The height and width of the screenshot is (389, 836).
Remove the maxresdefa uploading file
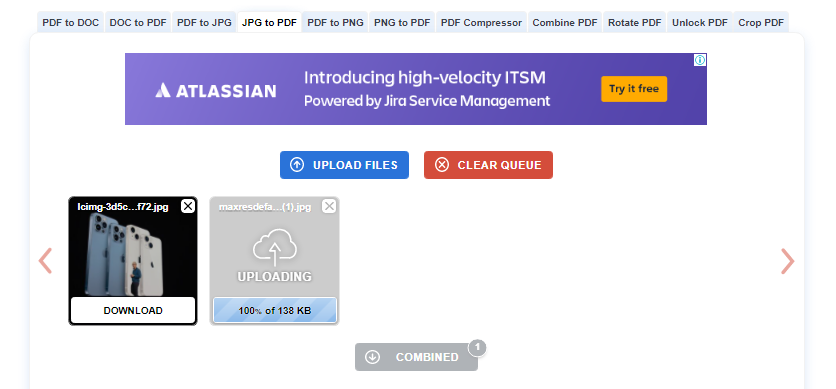coord(329,206)
